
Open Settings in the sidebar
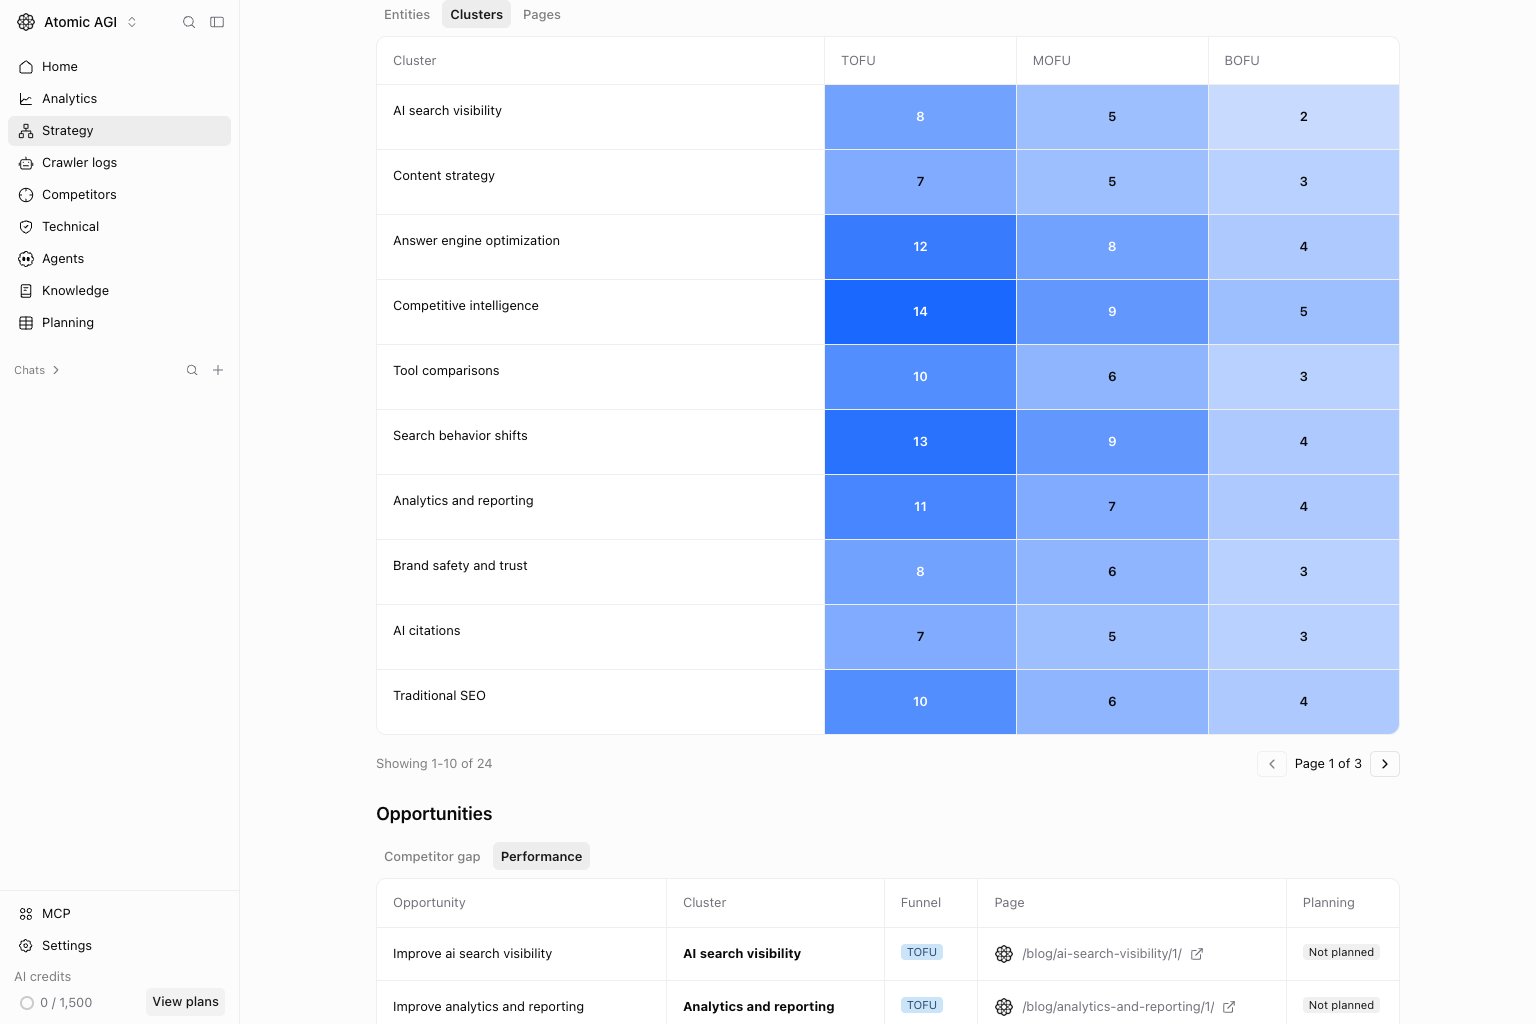[x=119, y=946]
